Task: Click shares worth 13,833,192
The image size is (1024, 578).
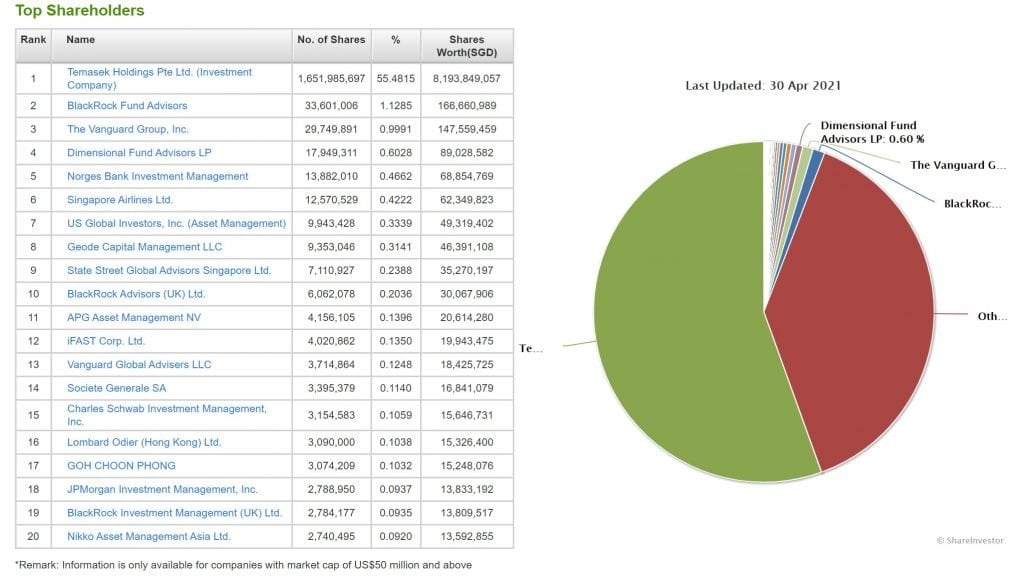Action: point(466,489)
